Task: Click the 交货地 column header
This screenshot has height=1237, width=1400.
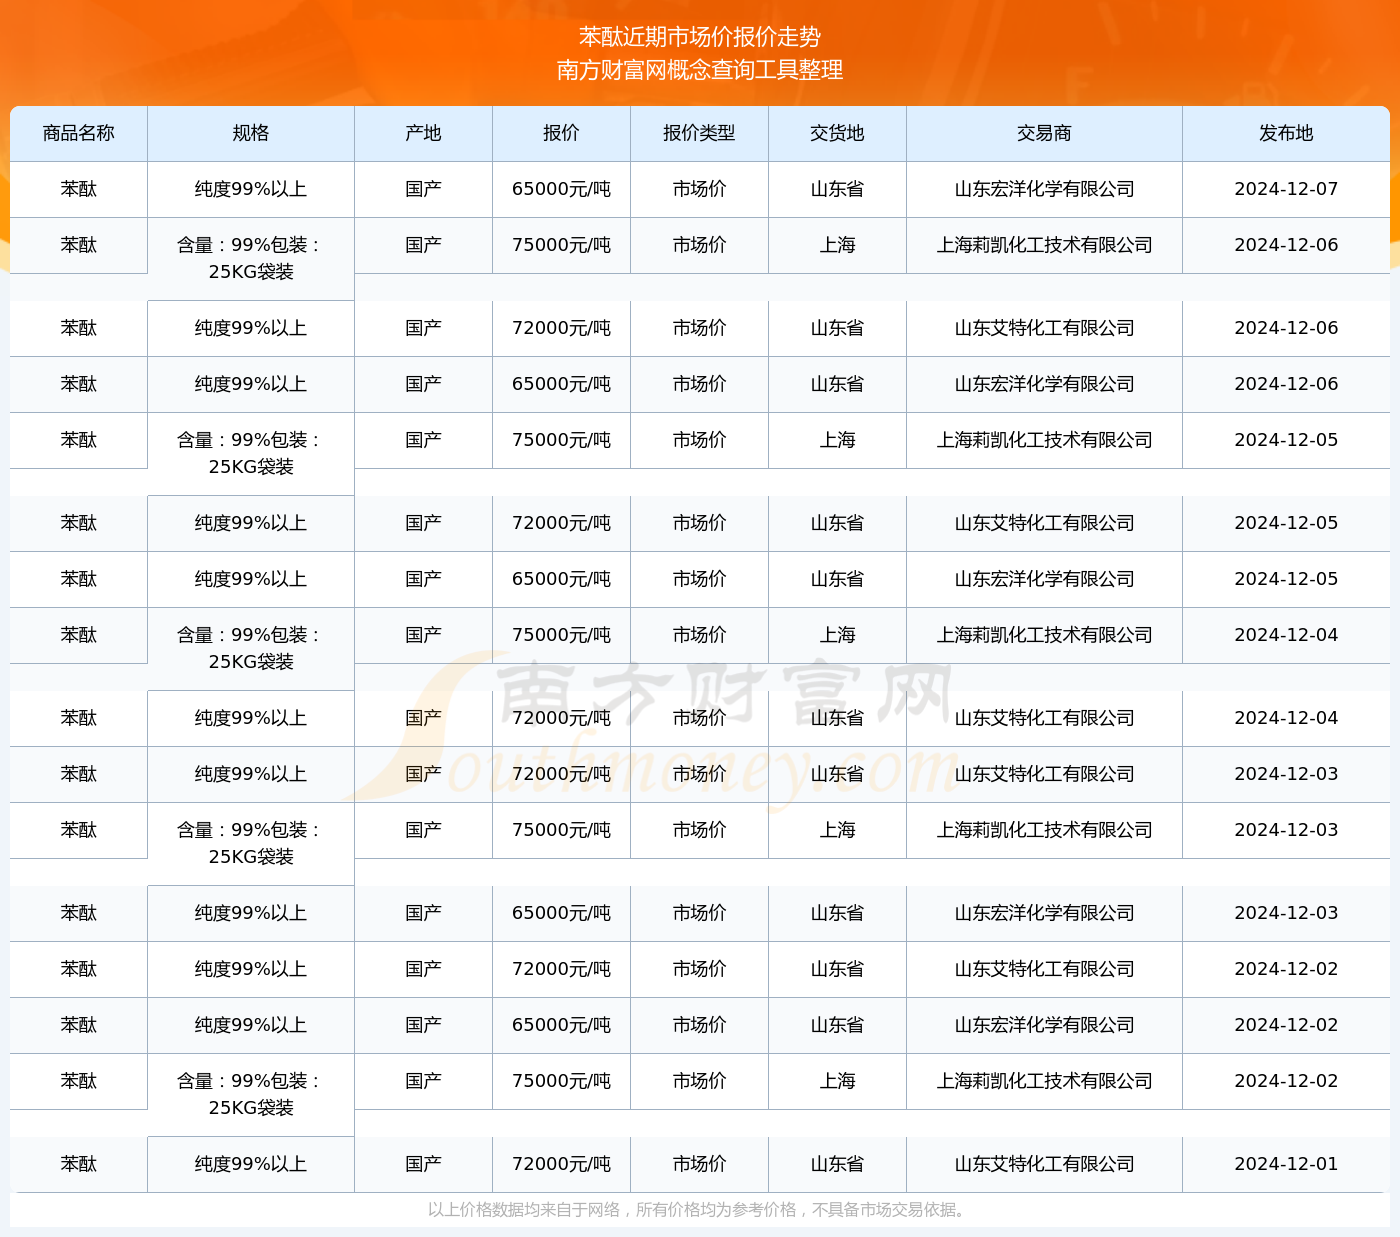Action: point(837,133)
